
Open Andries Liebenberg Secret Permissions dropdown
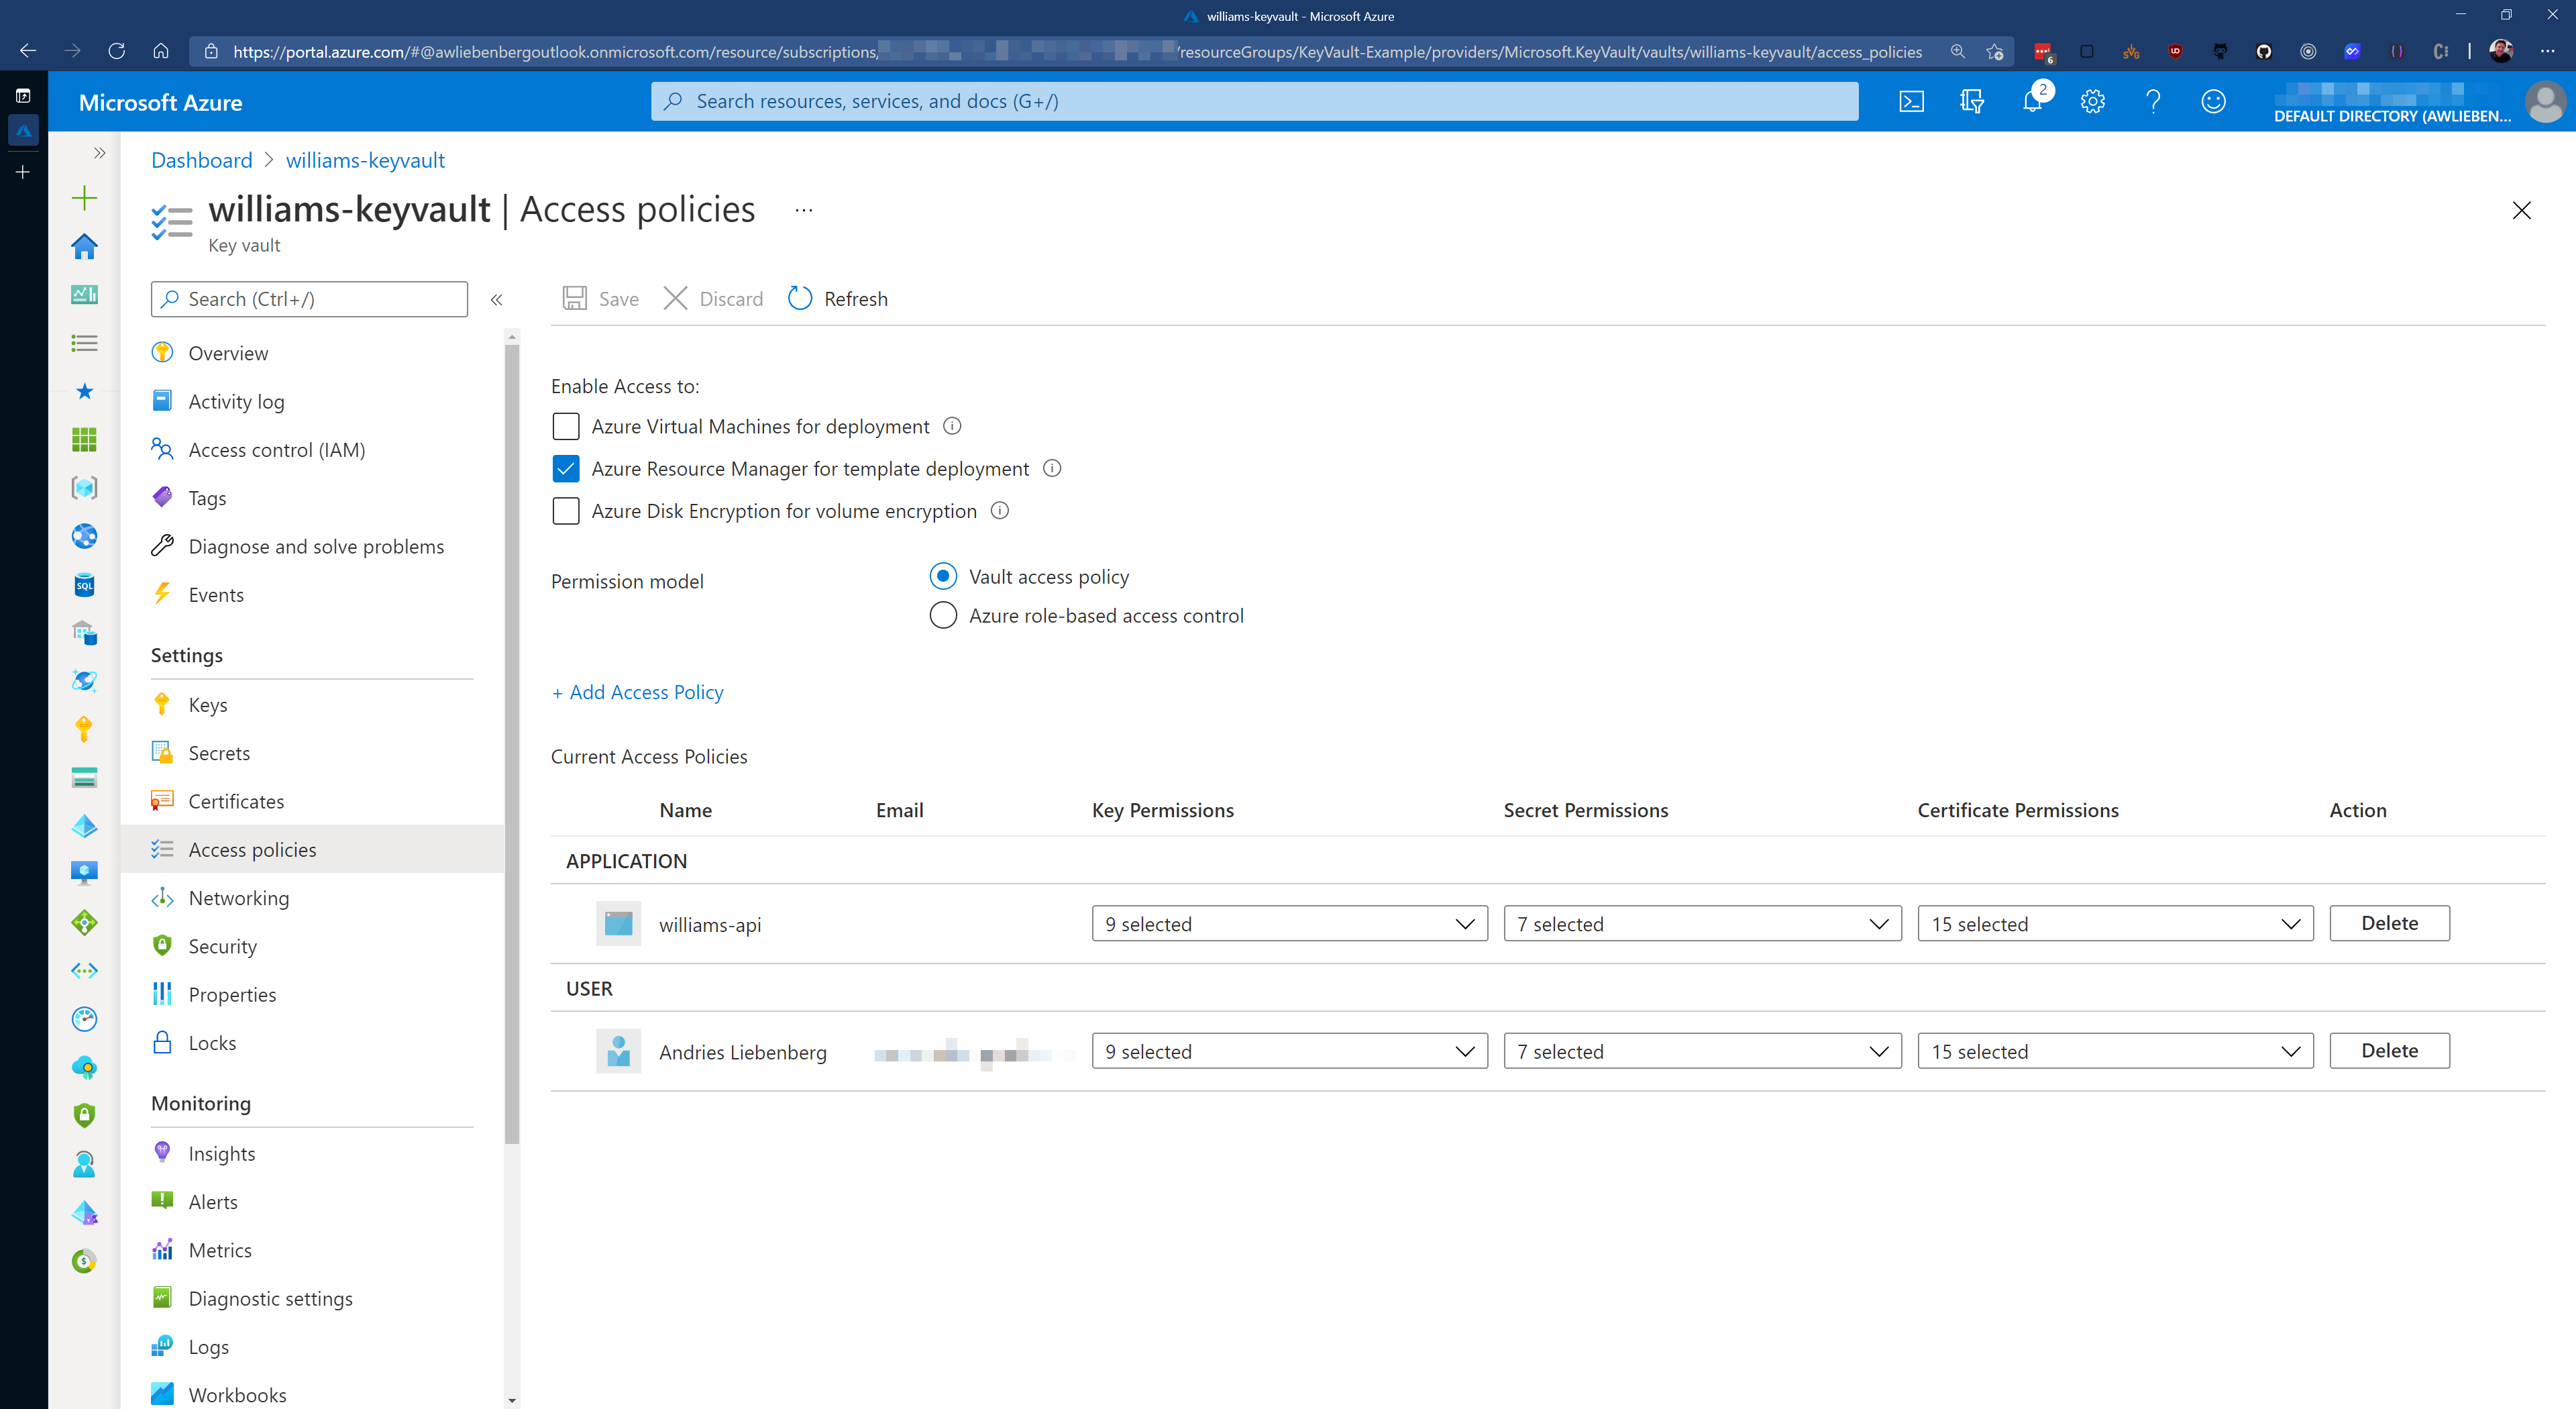coord(1701,1051)
